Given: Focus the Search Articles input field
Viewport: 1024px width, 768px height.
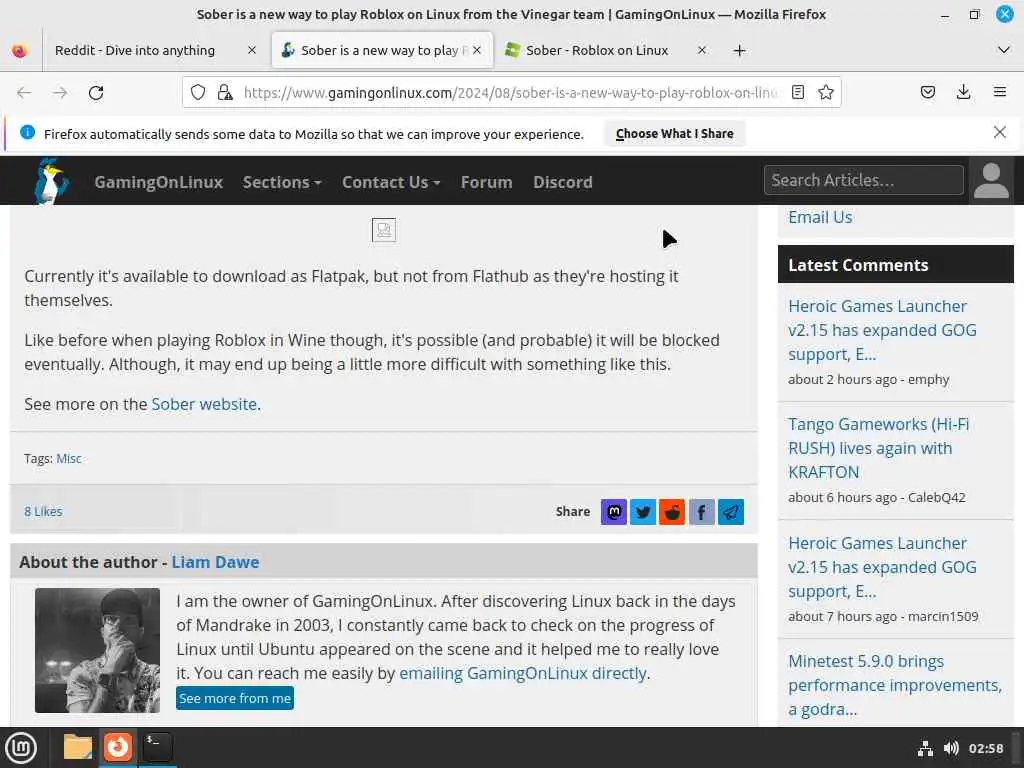Looking at the screenshot, I should [x=863, y=180].
